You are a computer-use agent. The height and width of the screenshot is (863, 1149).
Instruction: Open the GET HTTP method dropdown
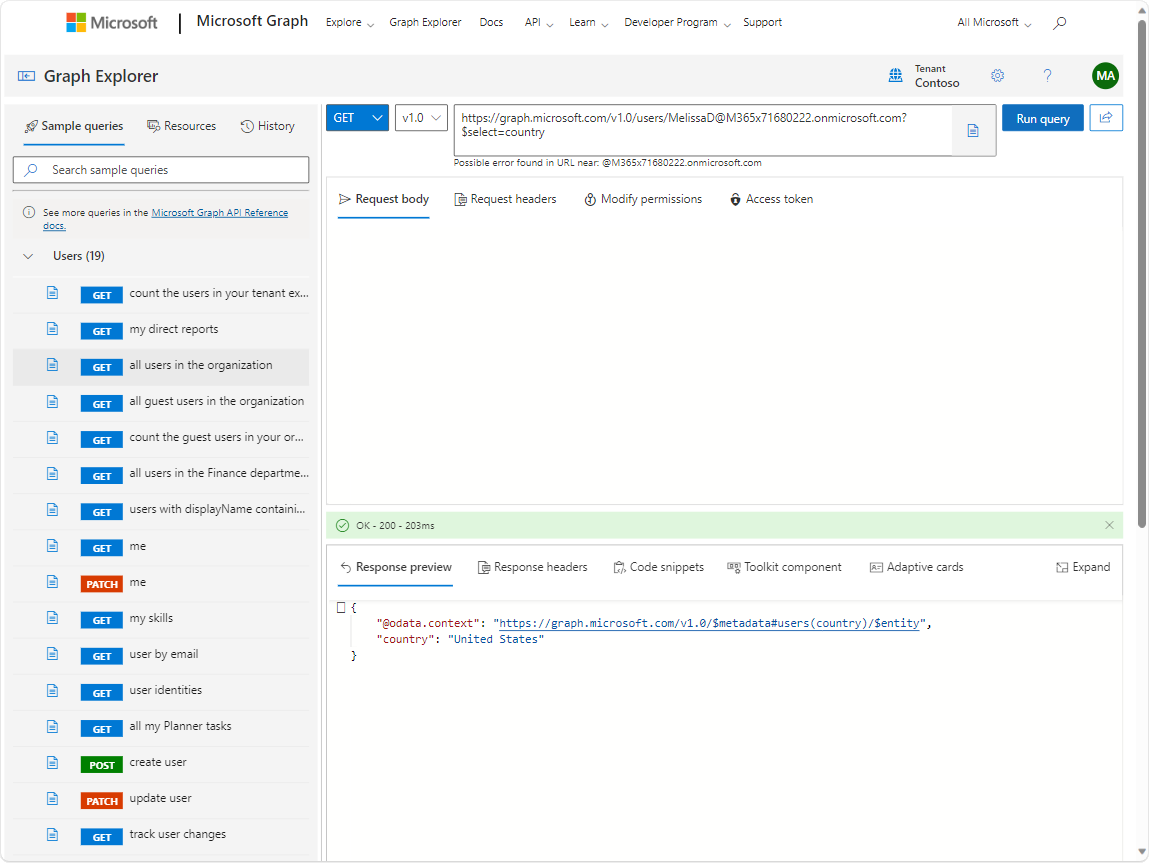tap(358, 118)
